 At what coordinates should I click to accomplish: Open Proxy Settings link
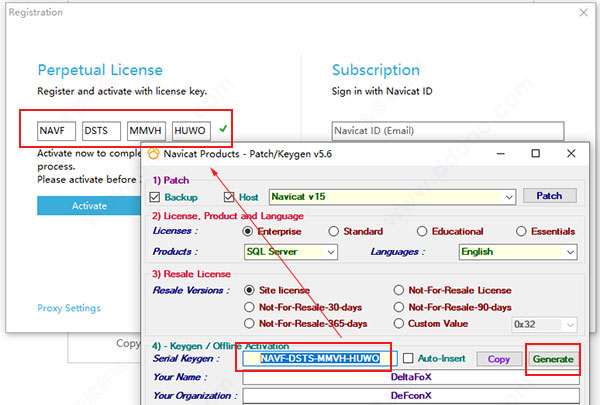pyautogui.click(x=69, y=308)
